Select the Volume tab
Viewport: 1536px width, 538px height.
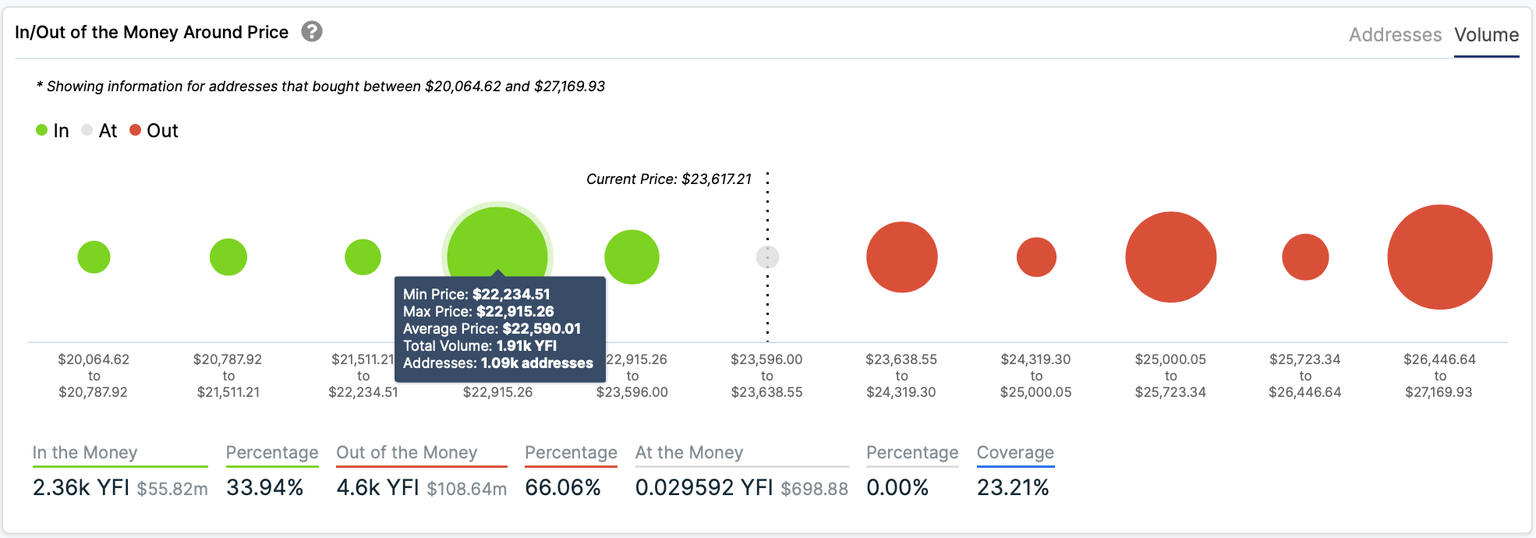[1486, 35]
